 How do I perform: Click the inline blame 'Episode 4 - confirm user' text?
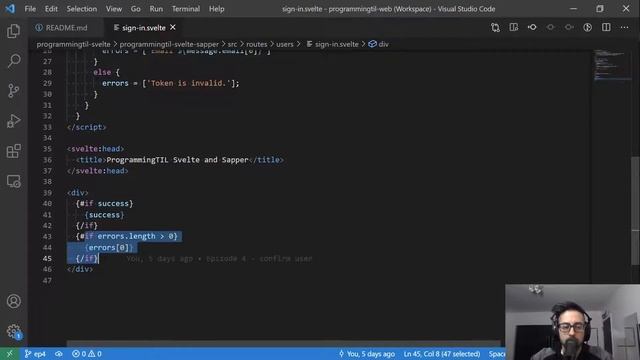[259, 258]
